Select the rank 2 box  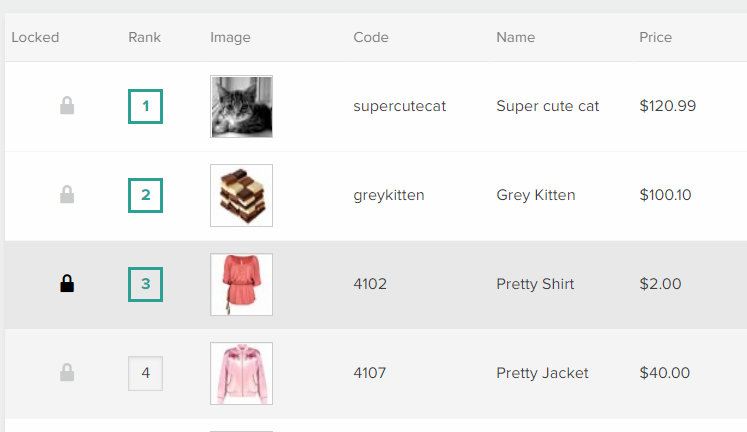[145, 195]
